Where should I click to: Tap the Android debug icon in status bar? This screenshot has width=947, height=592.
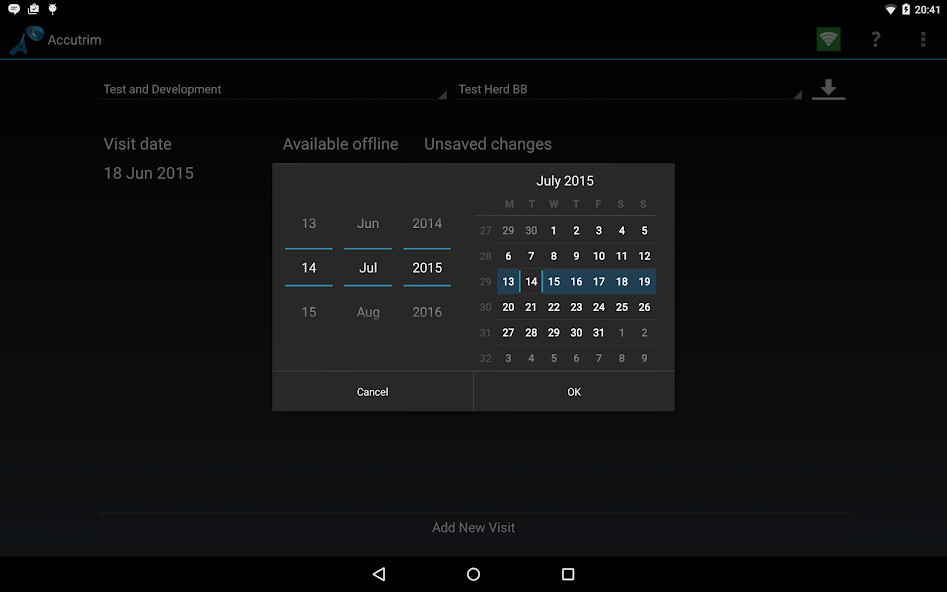53,9
